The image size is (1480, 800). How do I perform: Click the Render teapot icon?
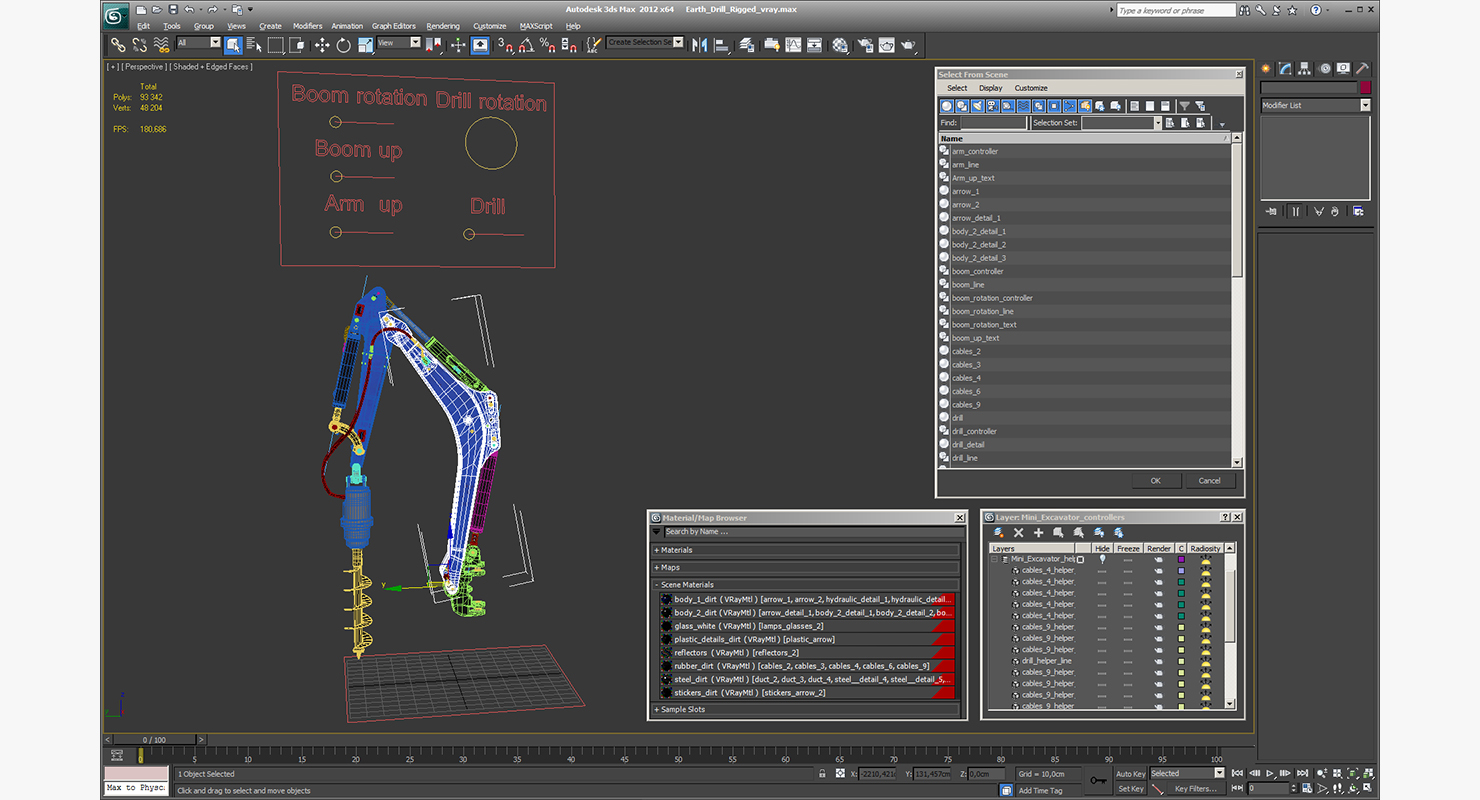pyautogui.click(x=907, y=45)
